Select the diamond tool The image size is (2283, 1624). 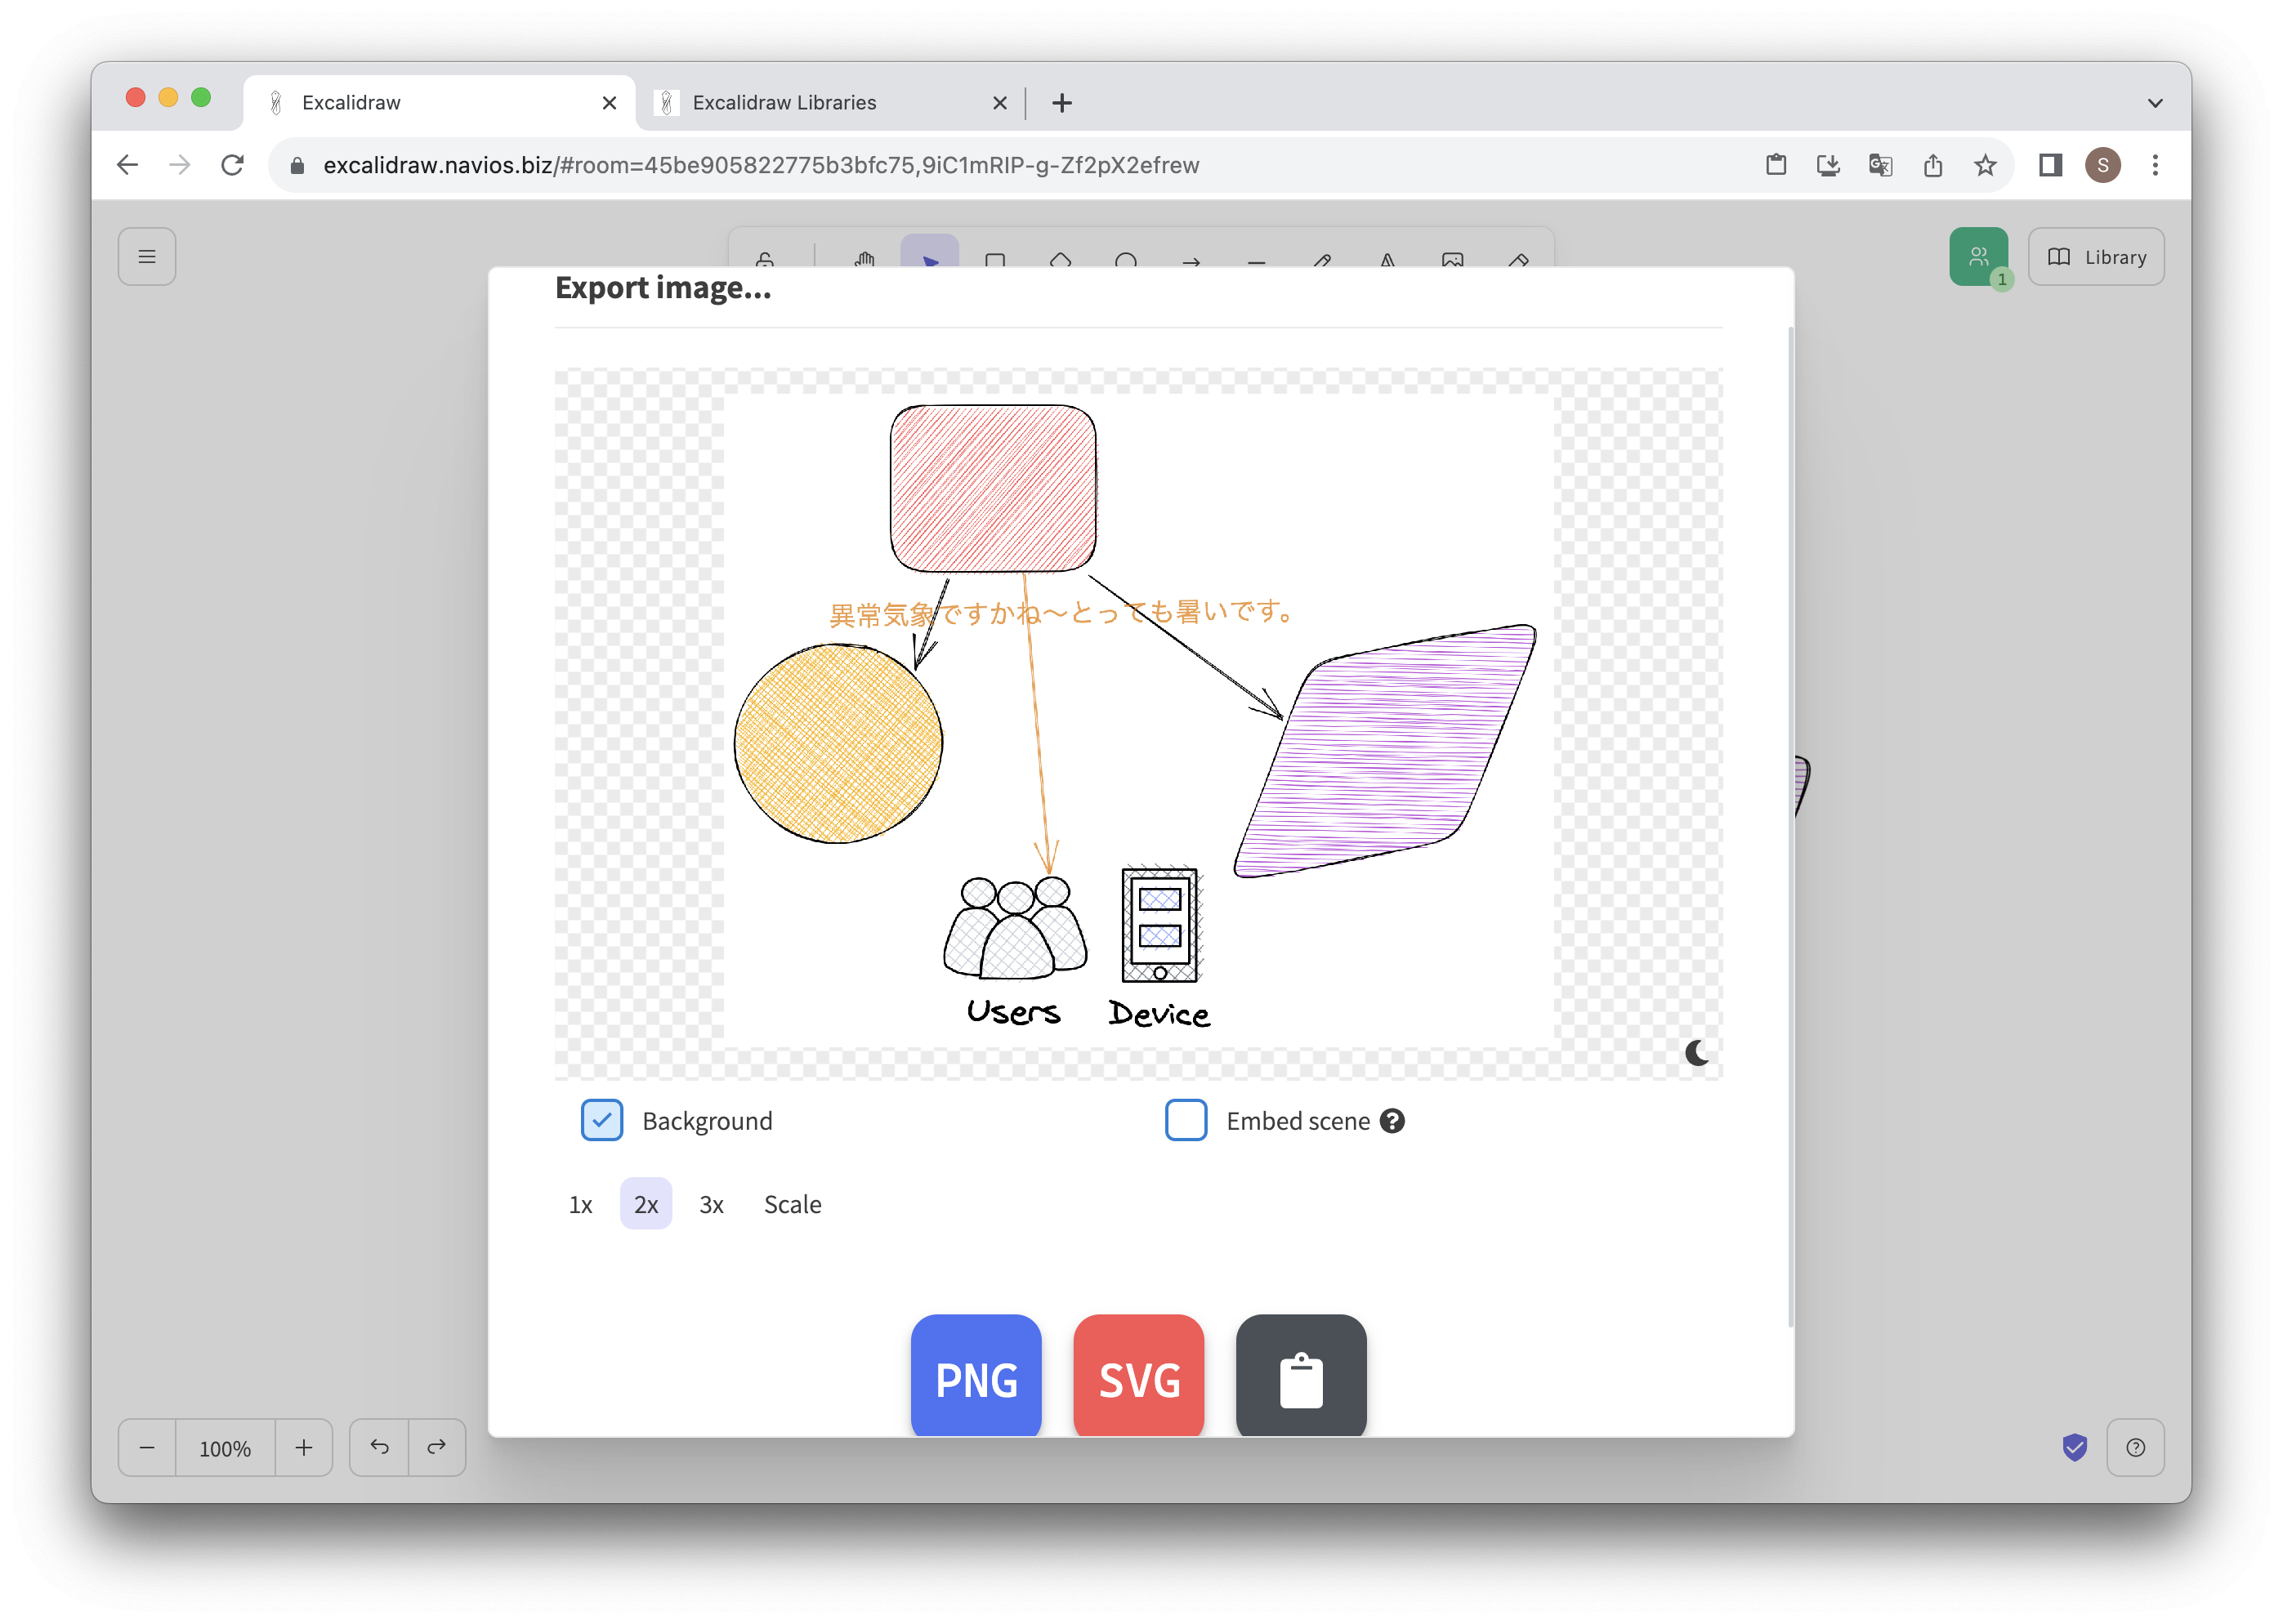coord(1061,258)
